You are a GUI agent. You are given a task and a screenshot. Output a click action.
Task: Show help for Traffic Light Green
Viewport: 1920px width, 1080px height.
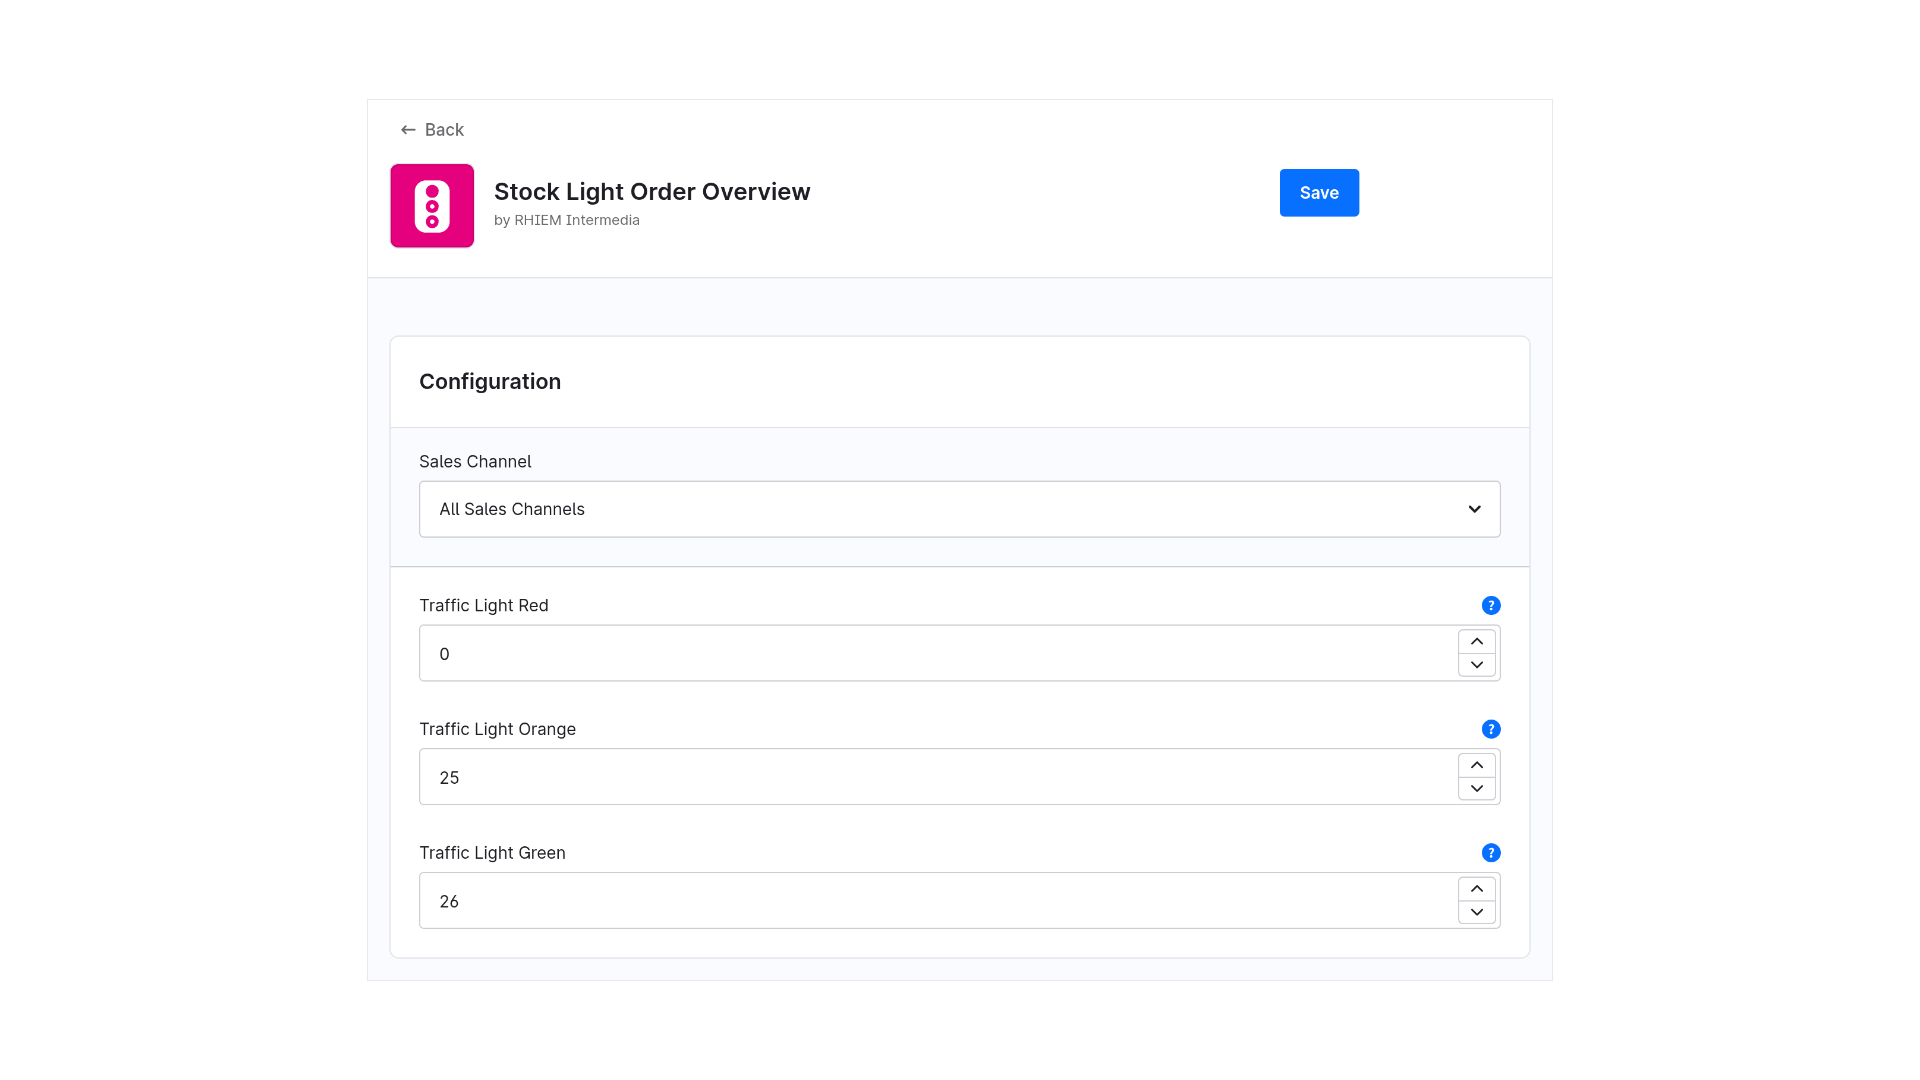(1491, 853)
